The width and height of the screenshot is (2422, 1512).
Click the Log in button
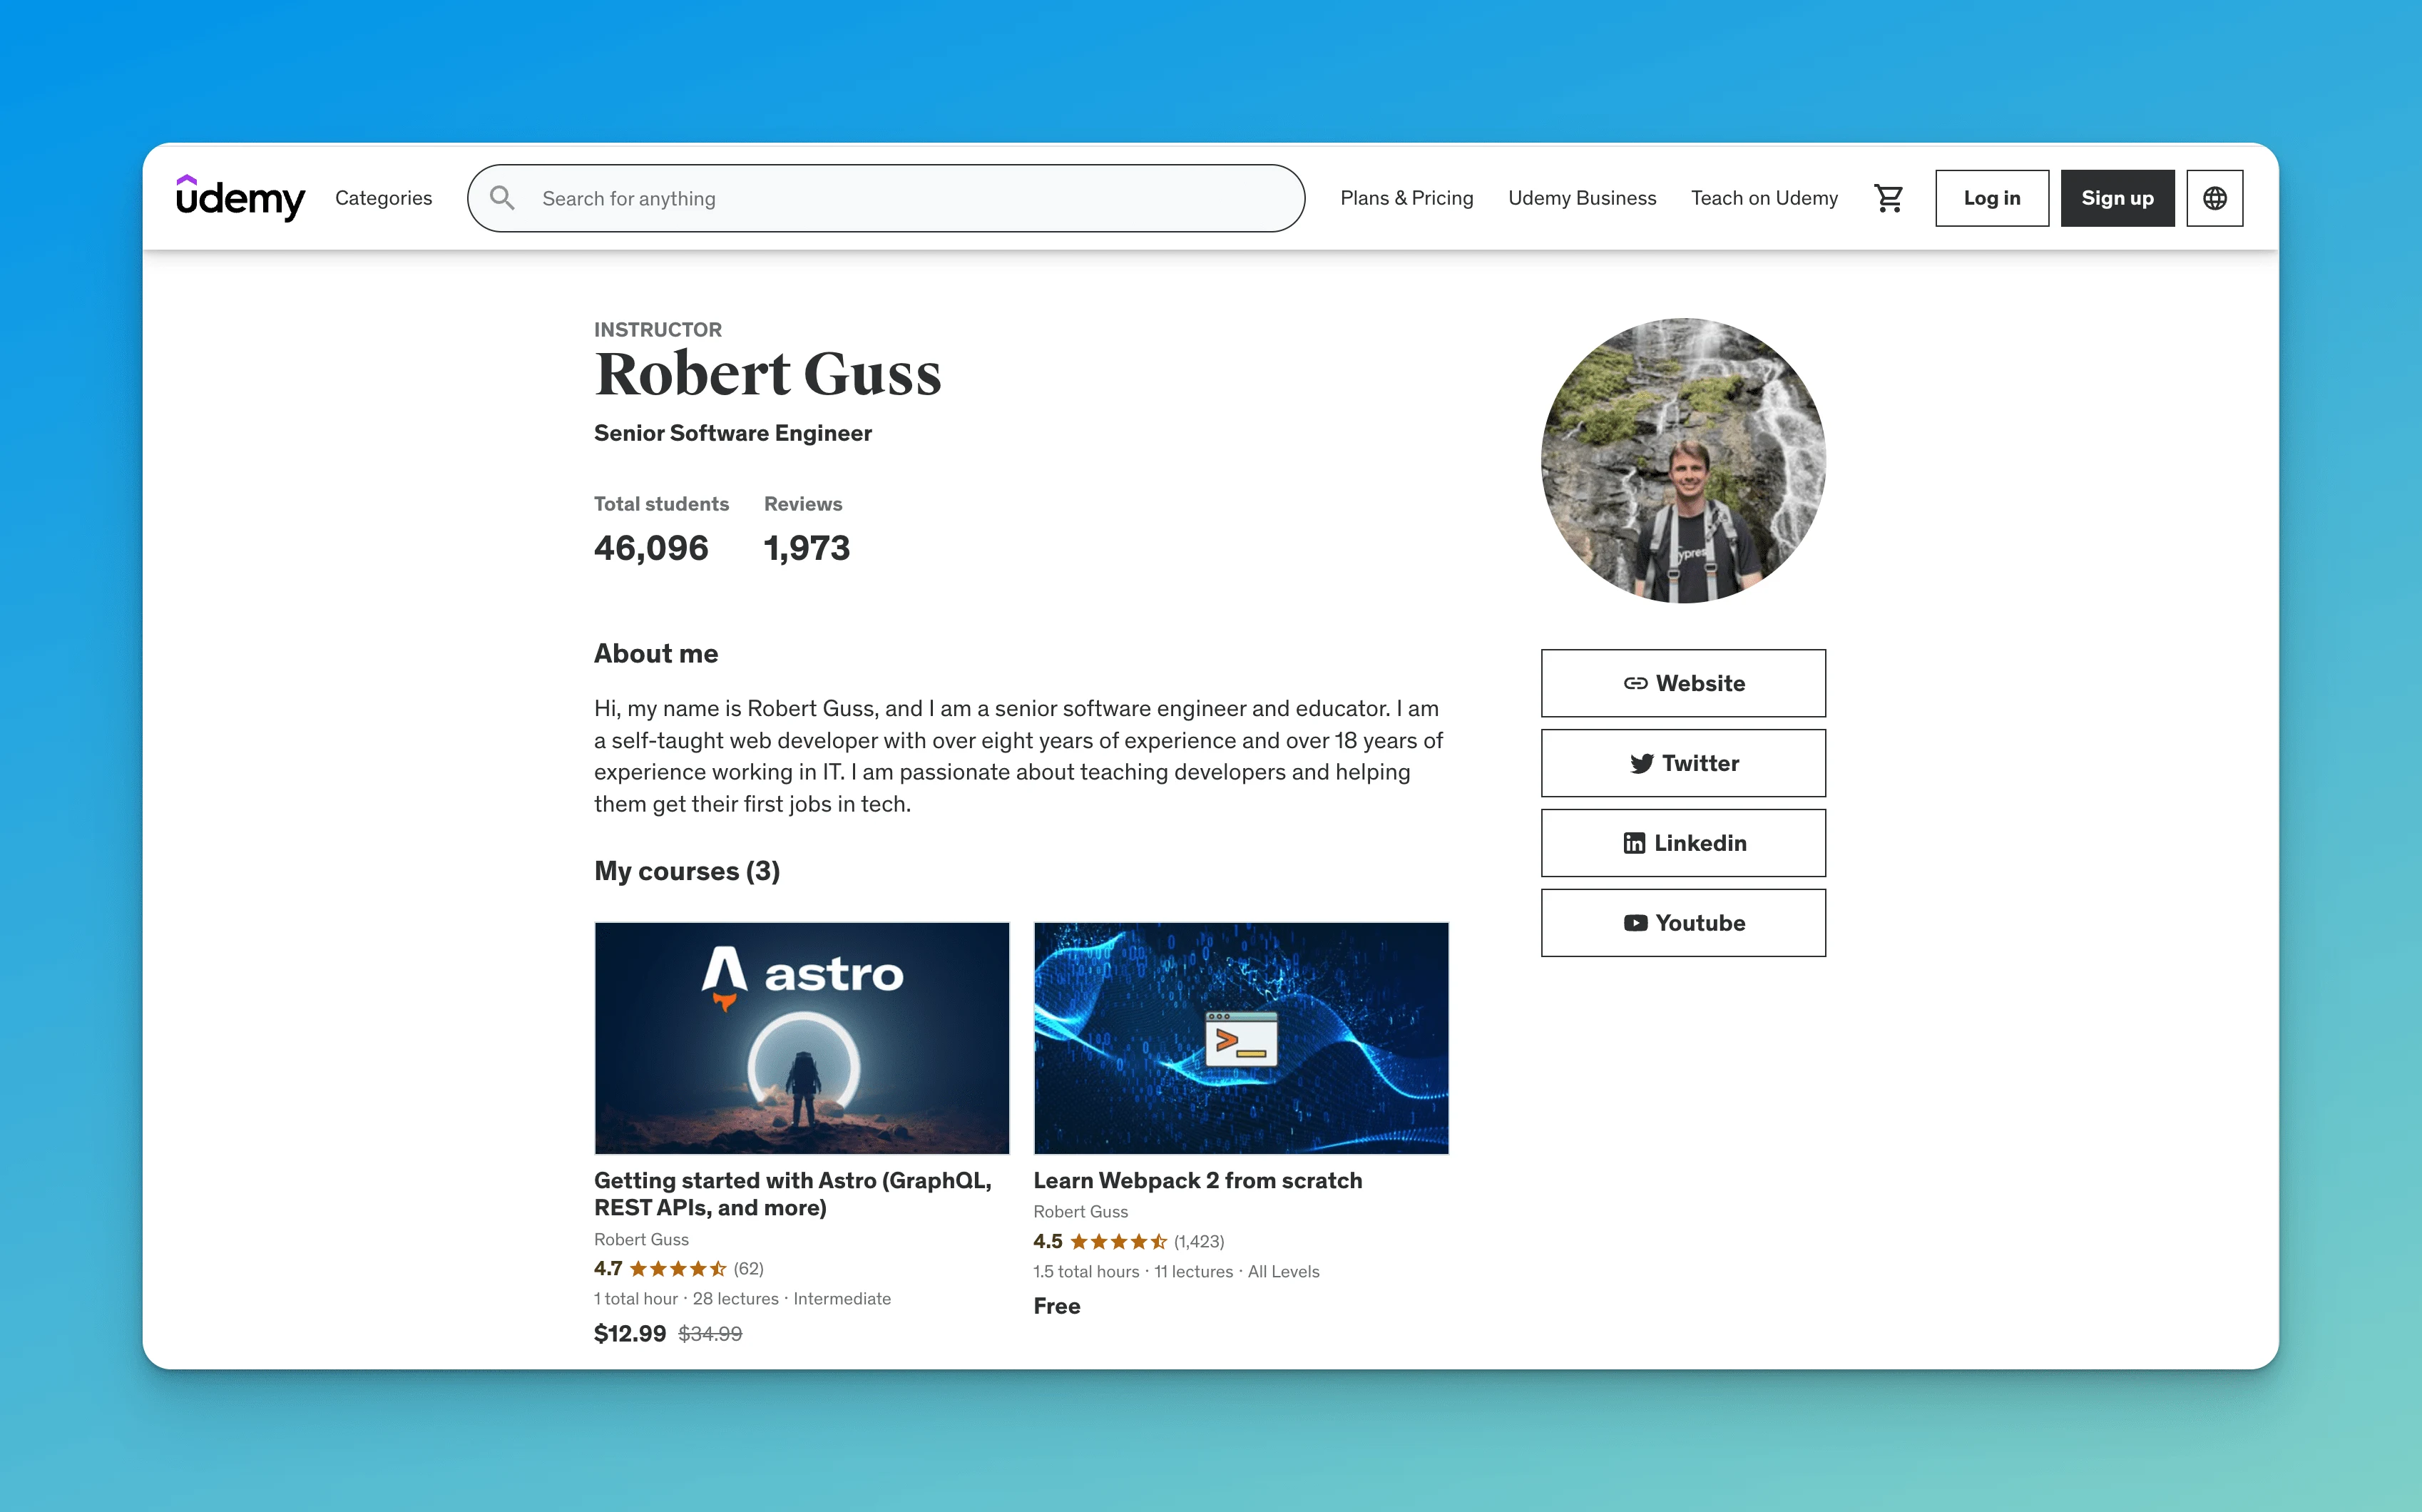coord(1991,197)
